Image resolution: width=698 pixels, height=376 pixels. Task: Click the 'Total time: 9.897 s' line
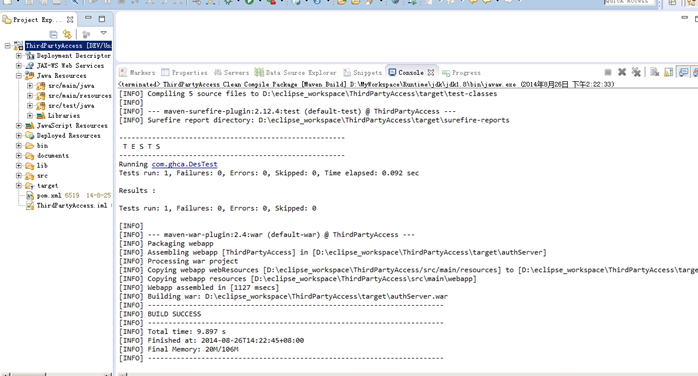pyautogui.click(x=187, y=332)
